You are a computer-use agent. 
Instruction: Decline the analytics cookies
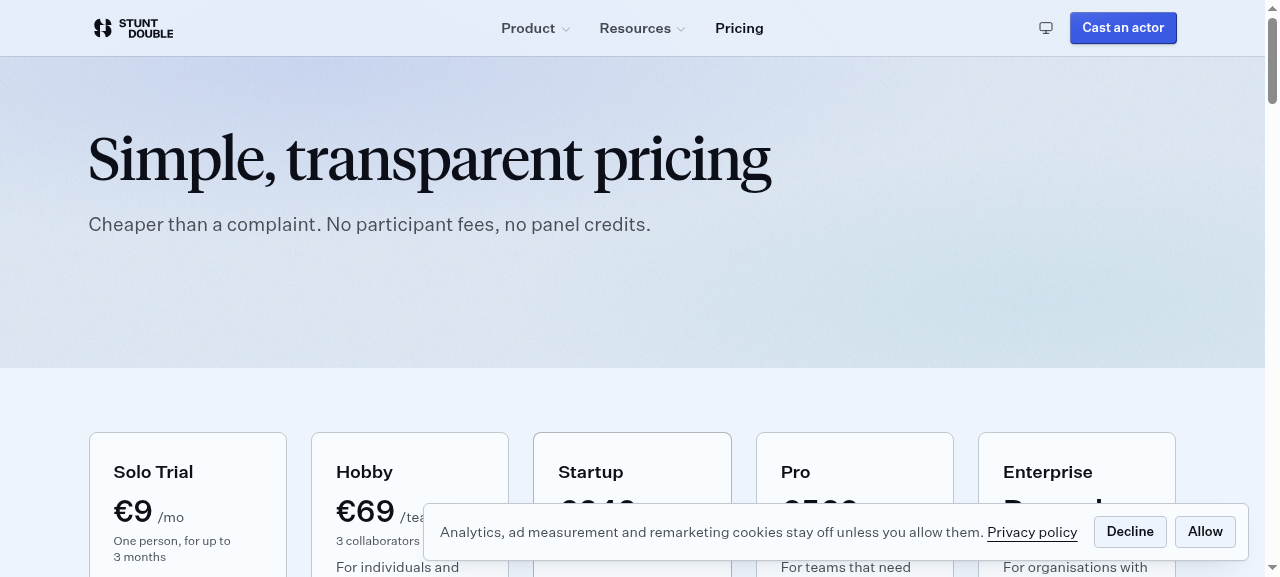point(1130,532)
